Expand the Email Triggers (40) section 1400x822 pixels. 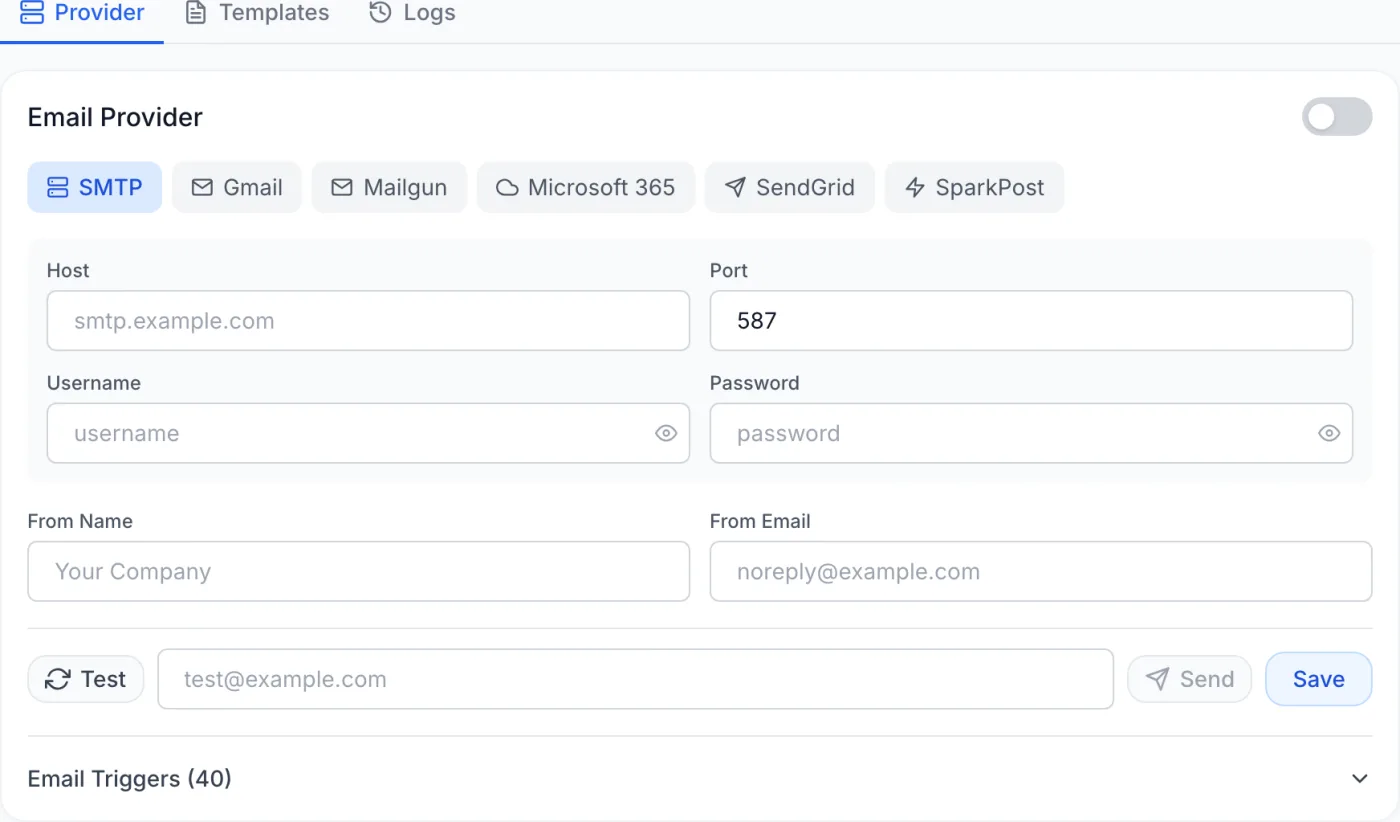point(700,779)
